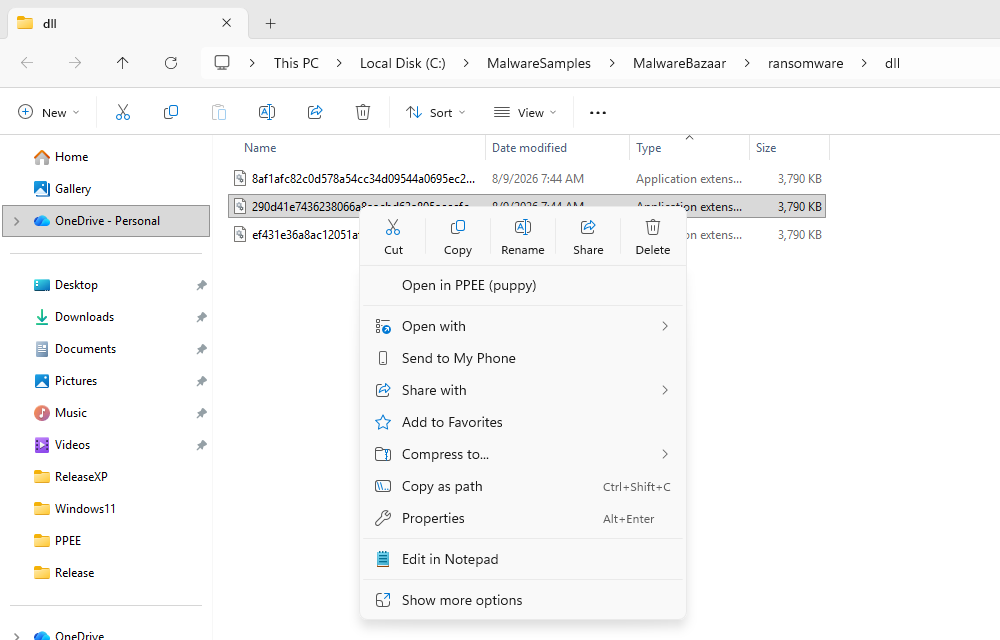Image resolution: width=1000 pixels, height=640 pixels.
Task: Choose Rename in the context menu
Action: (523, 237)
